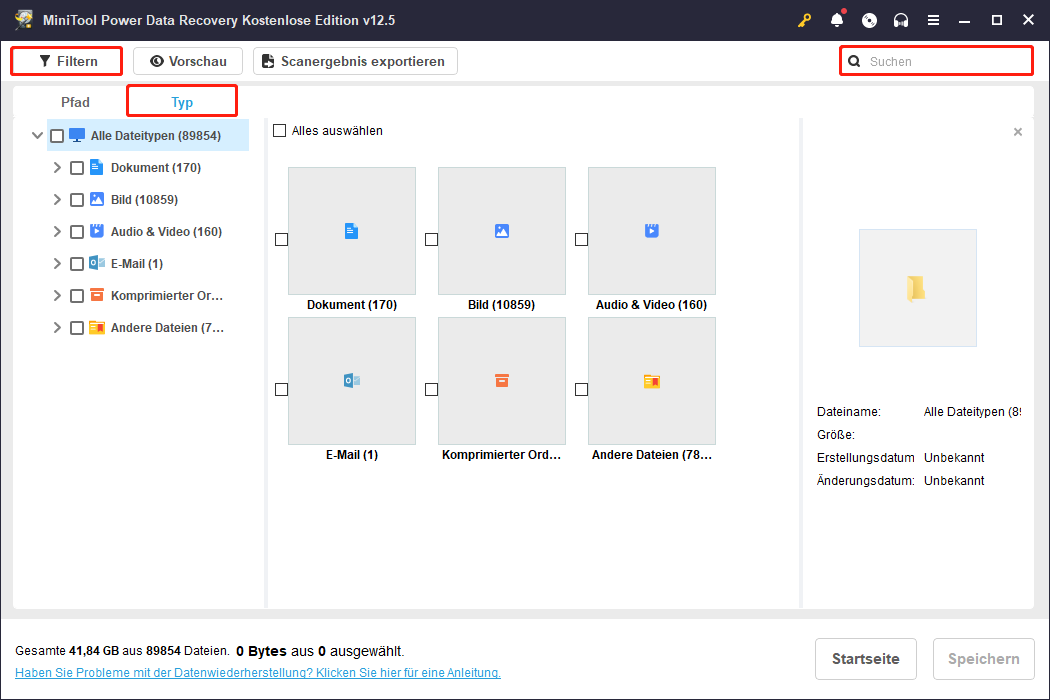The height and width of the screenshot is (700, 1050).
Task: Collapse the Alle Dateitypen tree node
Action: pos(37,135)
